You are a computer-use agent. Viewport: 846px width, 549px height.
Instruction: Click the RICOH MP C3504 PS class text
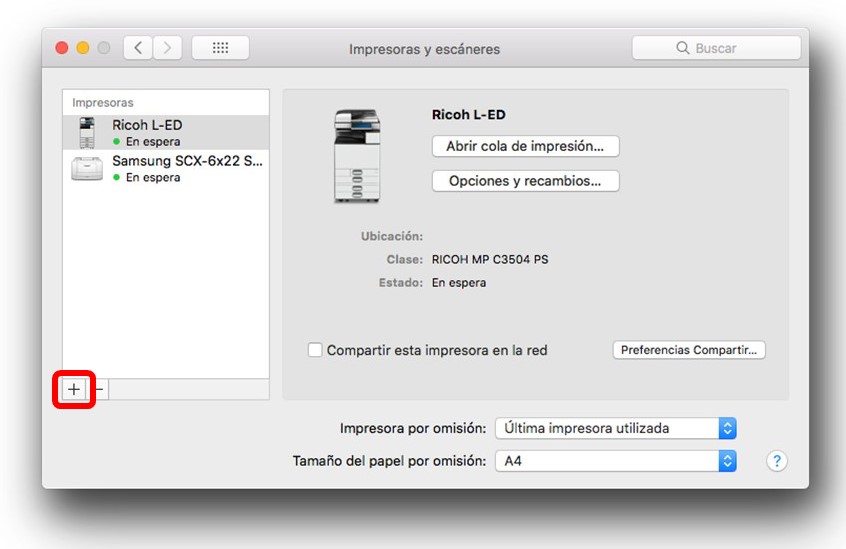tap(490, 259)
